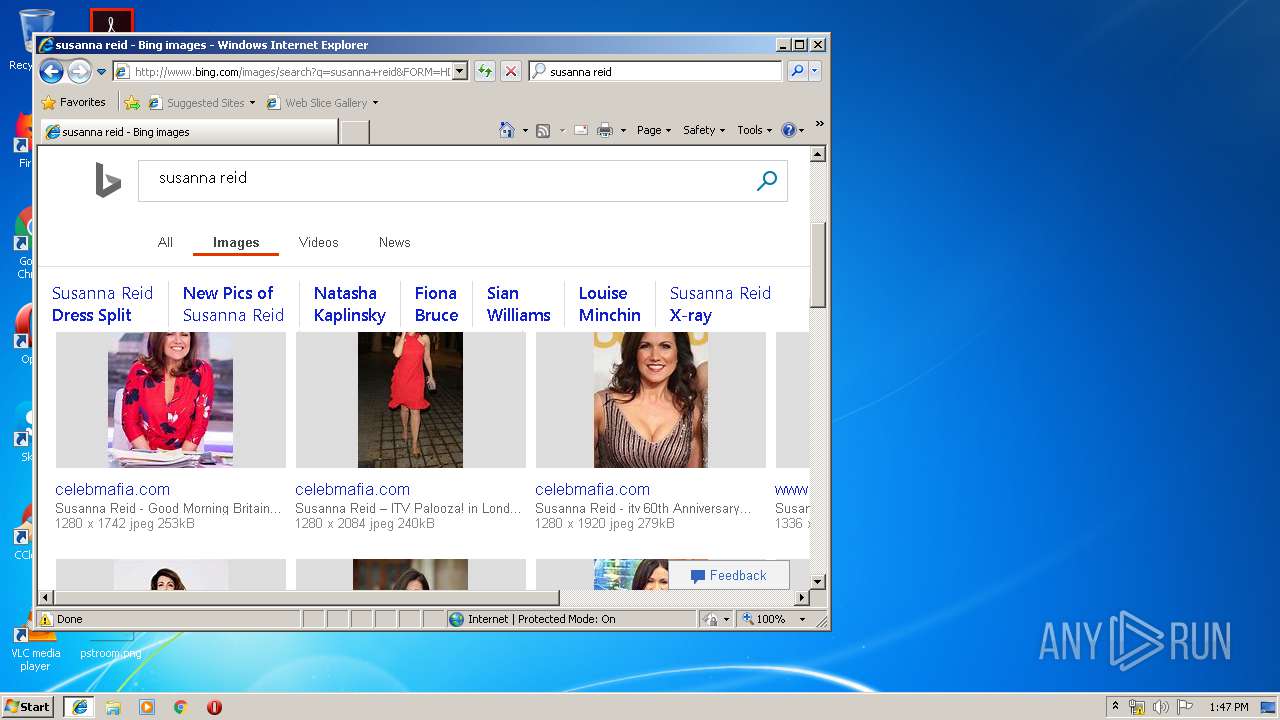Click Natasha Kaplinsky related search
Image resolution: width=1280 pixels, height=720 pixels.
pyautogui.click(x=349, y=304)
